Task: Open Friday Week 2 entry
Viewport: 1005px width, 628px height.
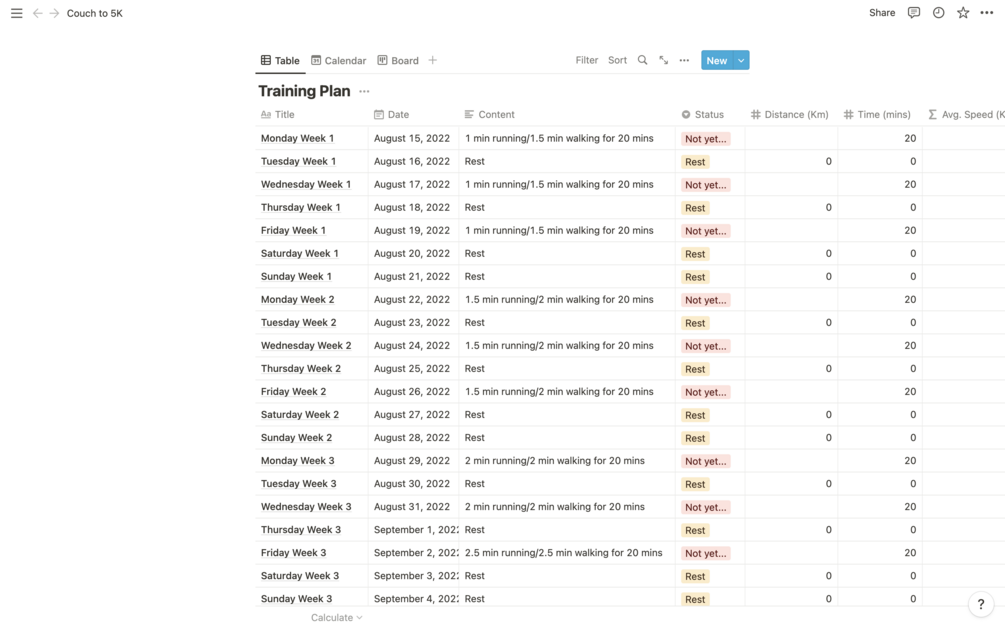Action: coord(294,392)
